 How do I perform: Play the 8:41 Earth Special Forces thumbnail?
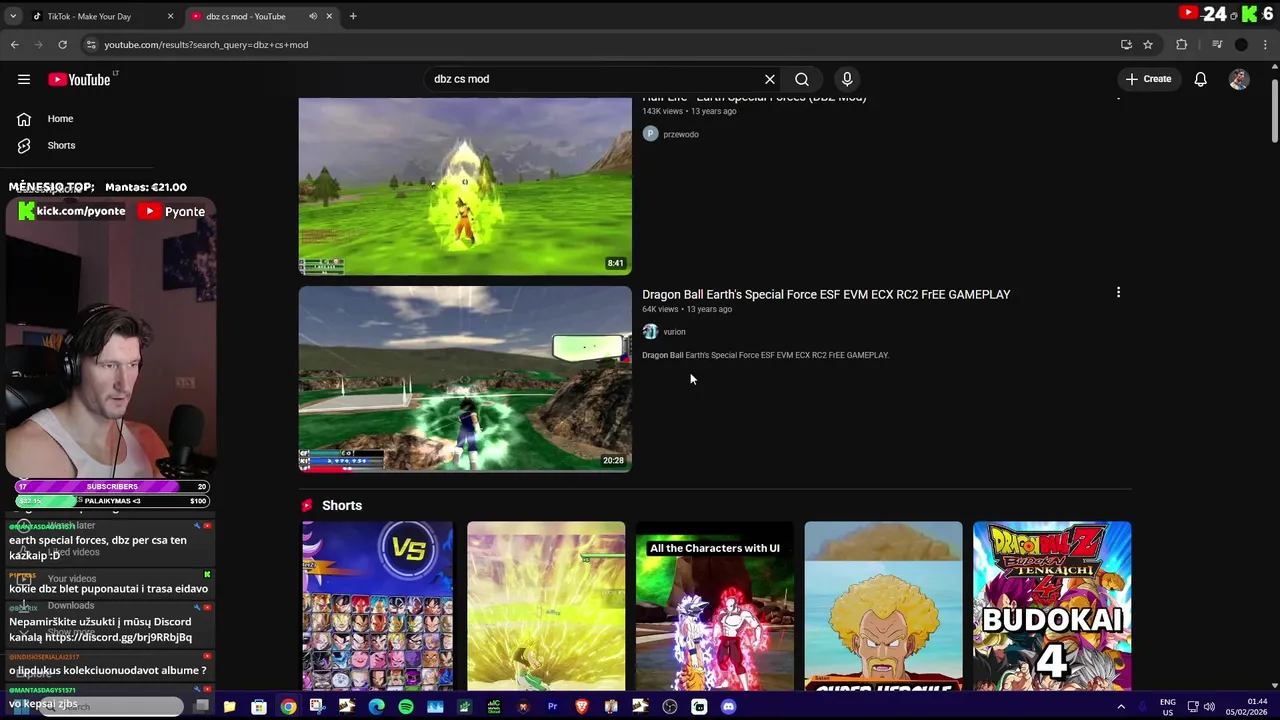(x=465, y=186)
